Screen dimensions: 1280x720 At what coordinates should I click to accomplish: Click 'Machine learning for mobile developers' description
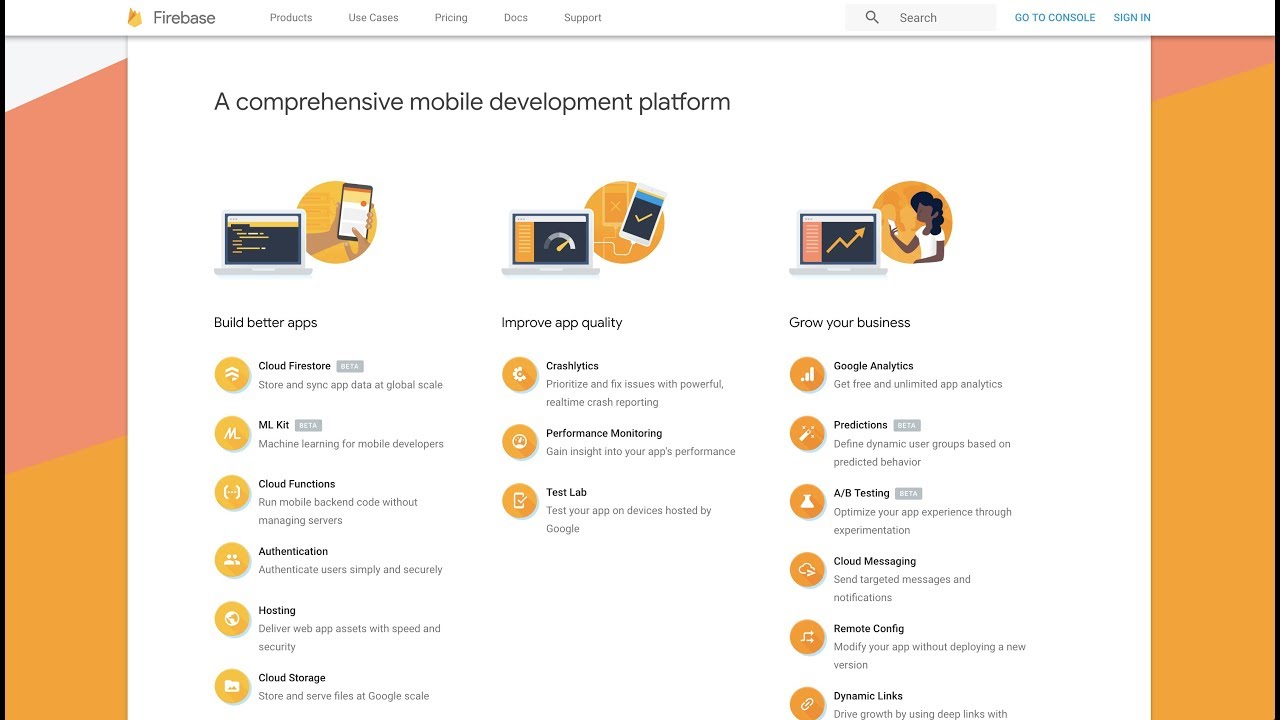(x=351, y=443)
